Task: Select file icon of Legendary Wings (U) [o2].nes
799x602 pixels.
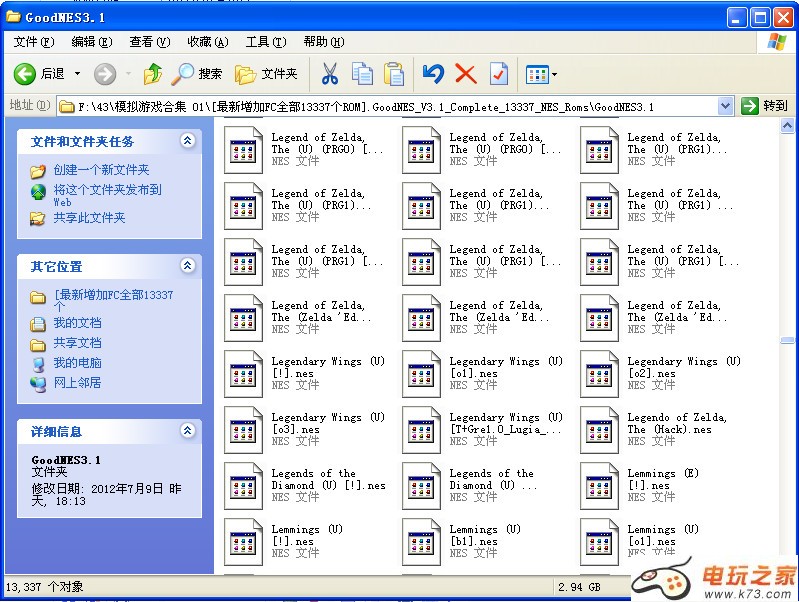Action: point(599,374)
